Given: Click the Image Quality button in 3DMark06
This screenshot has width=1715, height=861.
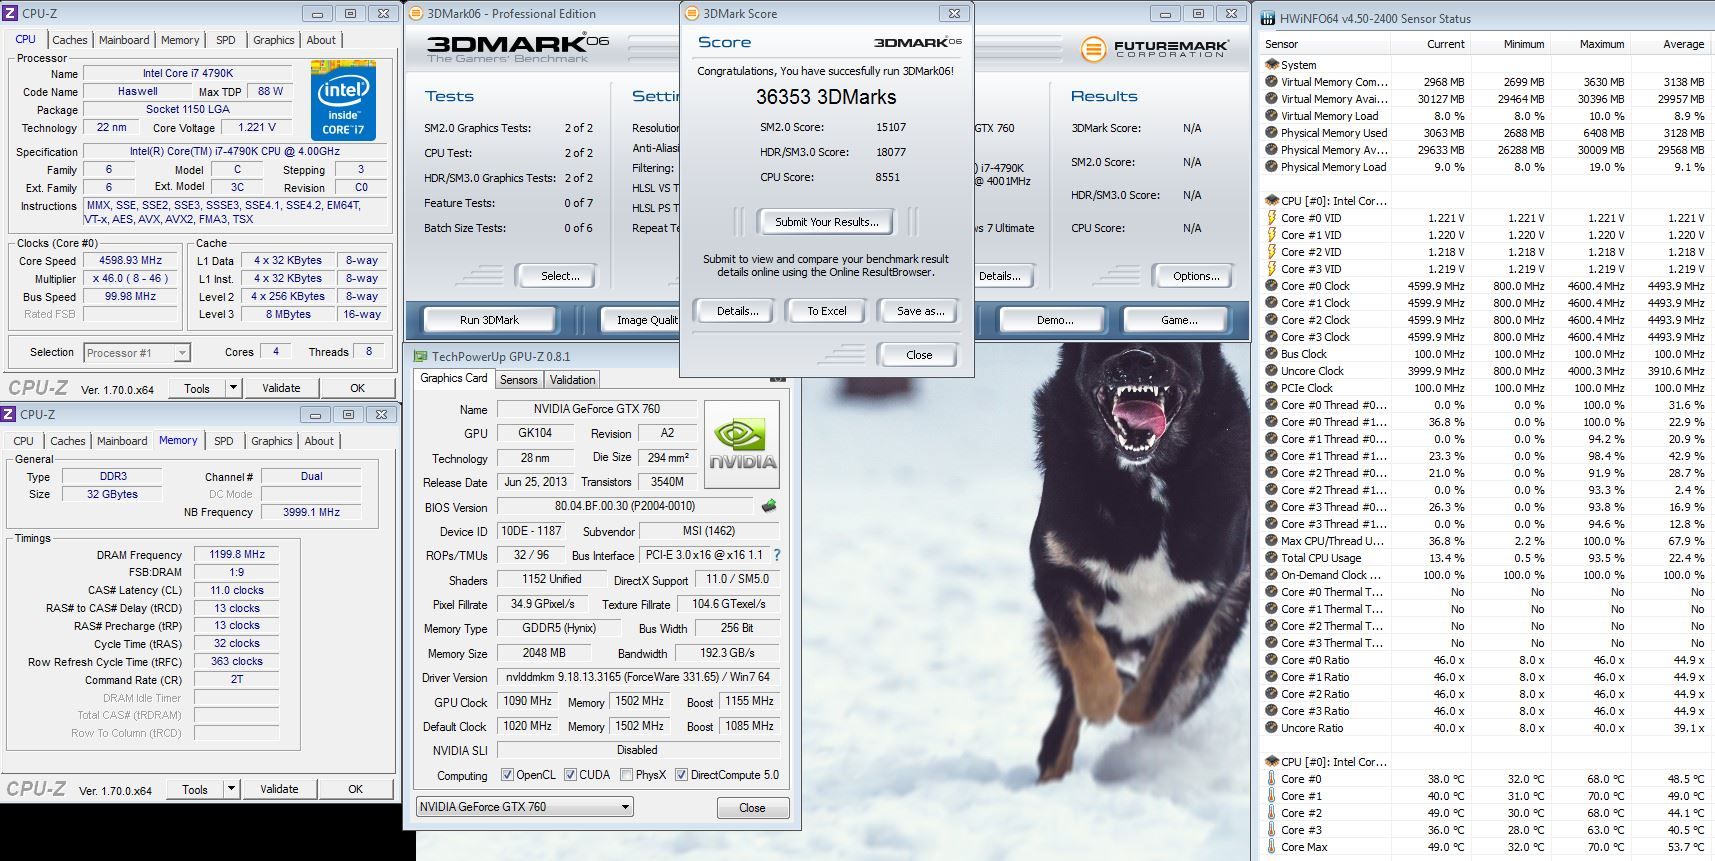Looking at the screenshot, I should tap(641, 320).
